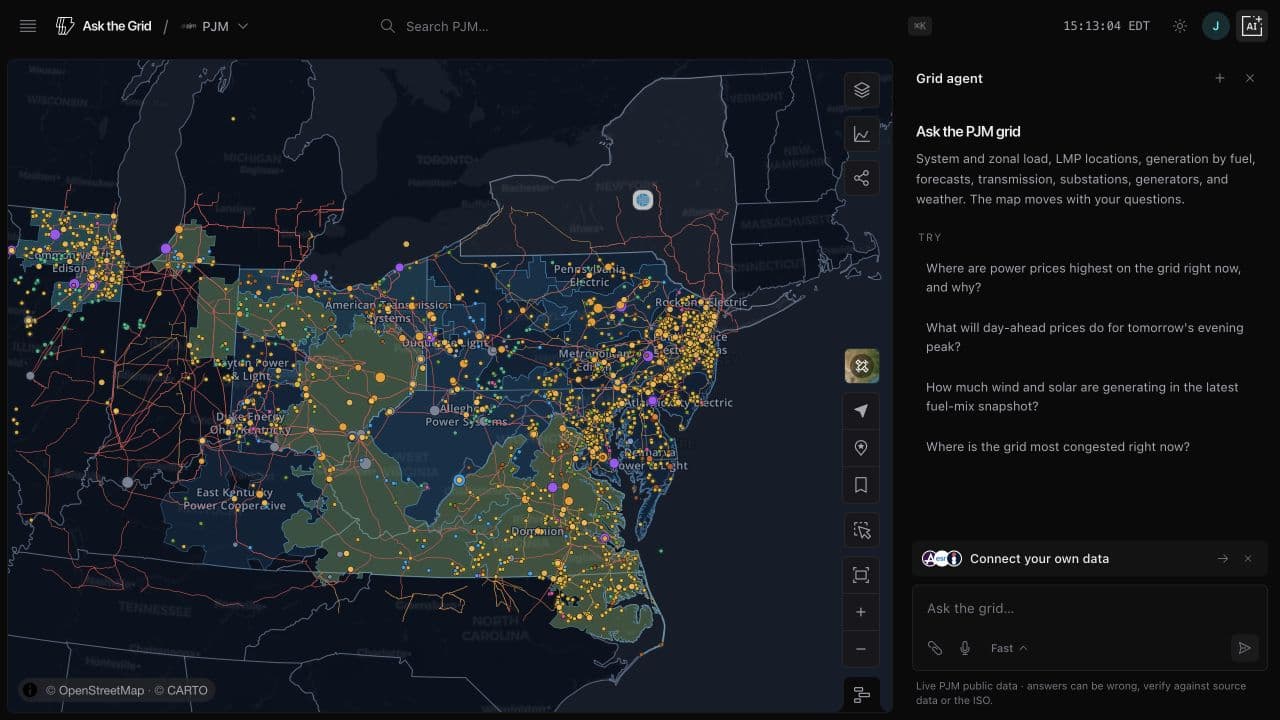
Task: Close the Grid agent panel
Action: click(x=1250, y=78)
